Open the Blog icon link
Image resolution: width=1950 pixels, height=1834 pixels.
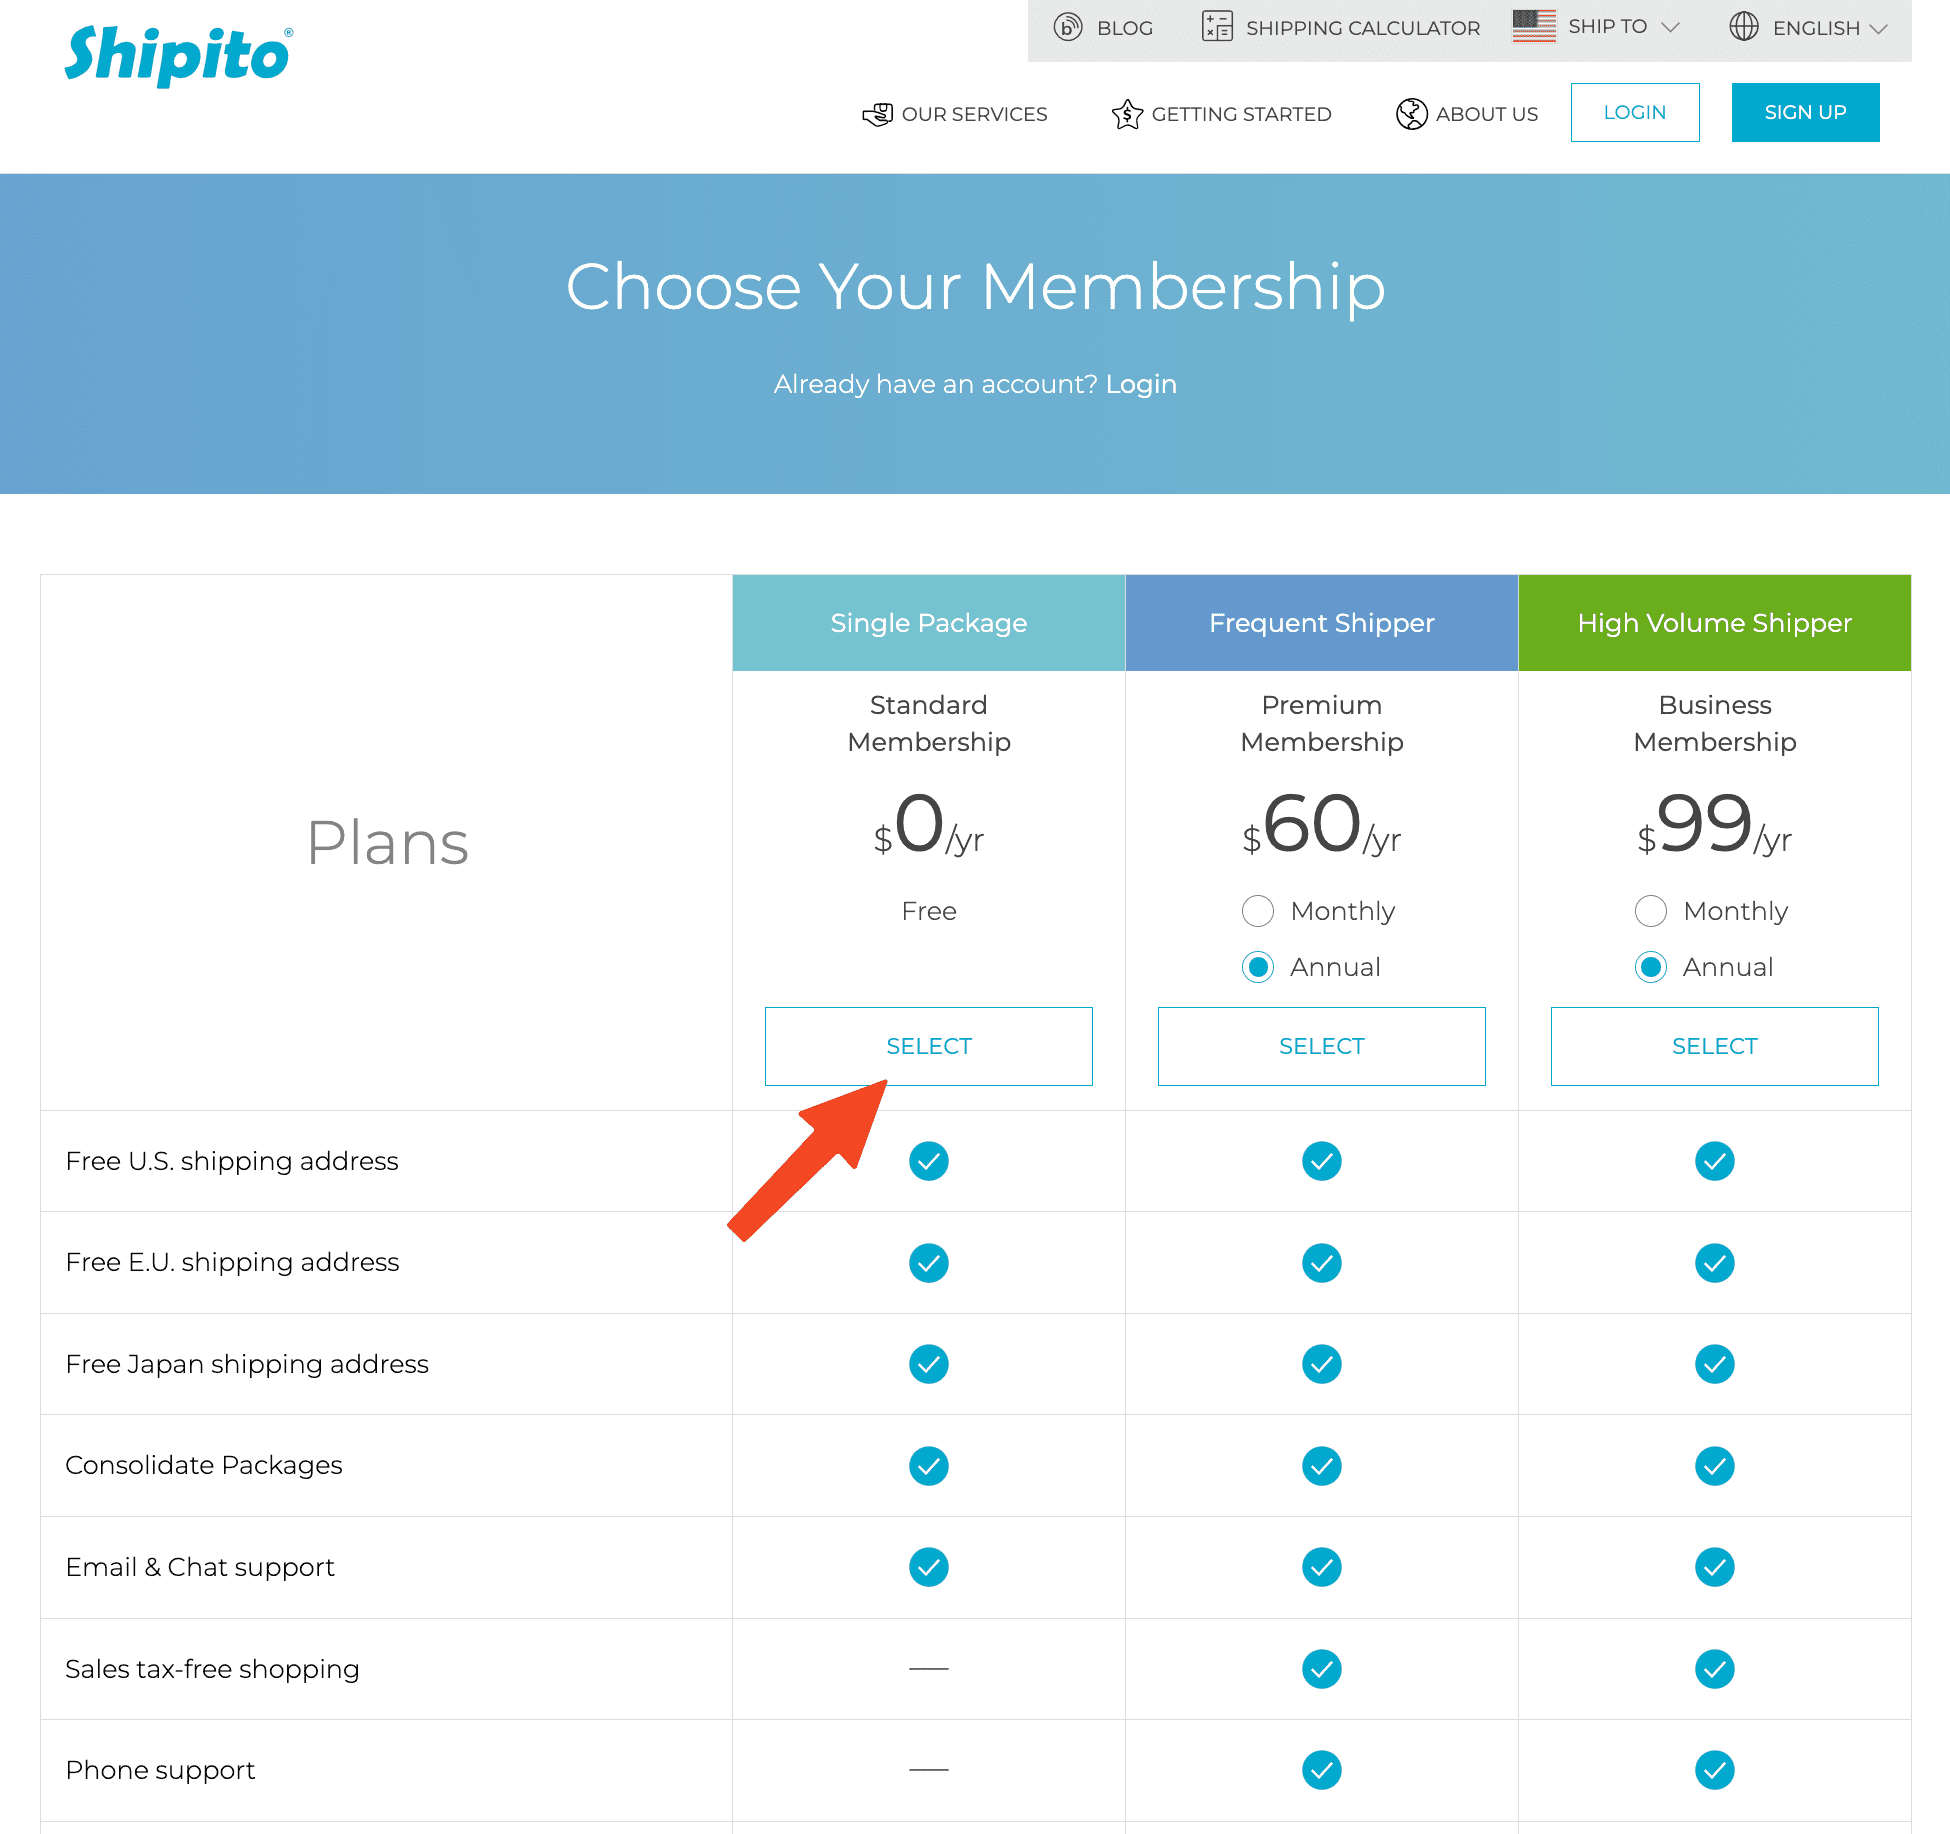1068,27
